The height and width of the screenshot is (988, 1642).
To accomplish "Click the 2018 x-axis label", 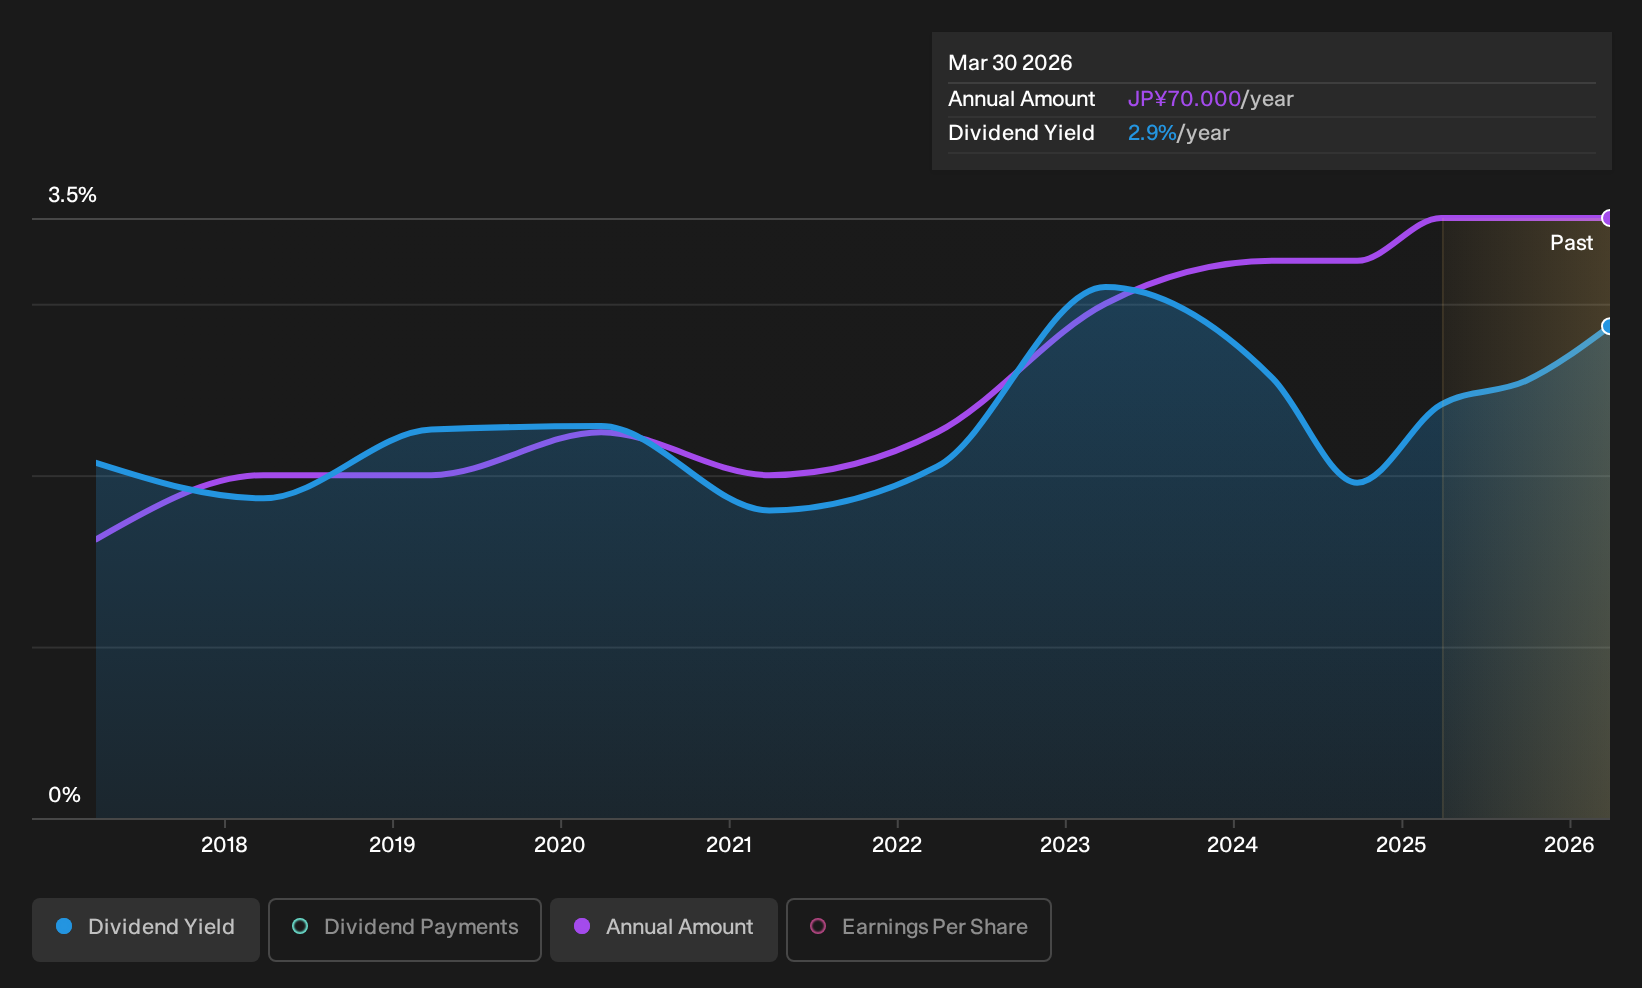I will click(224, 845).
